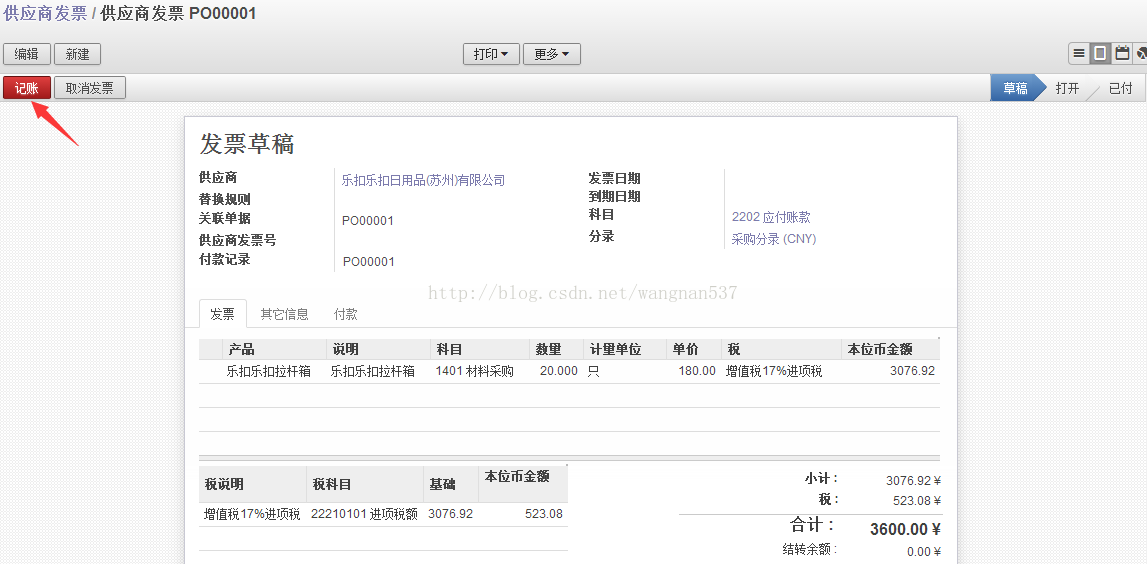This screenshot has width=1147, height=564.
Task: Open journal link 采购分录 (CNY)
Action: point(774,239)
